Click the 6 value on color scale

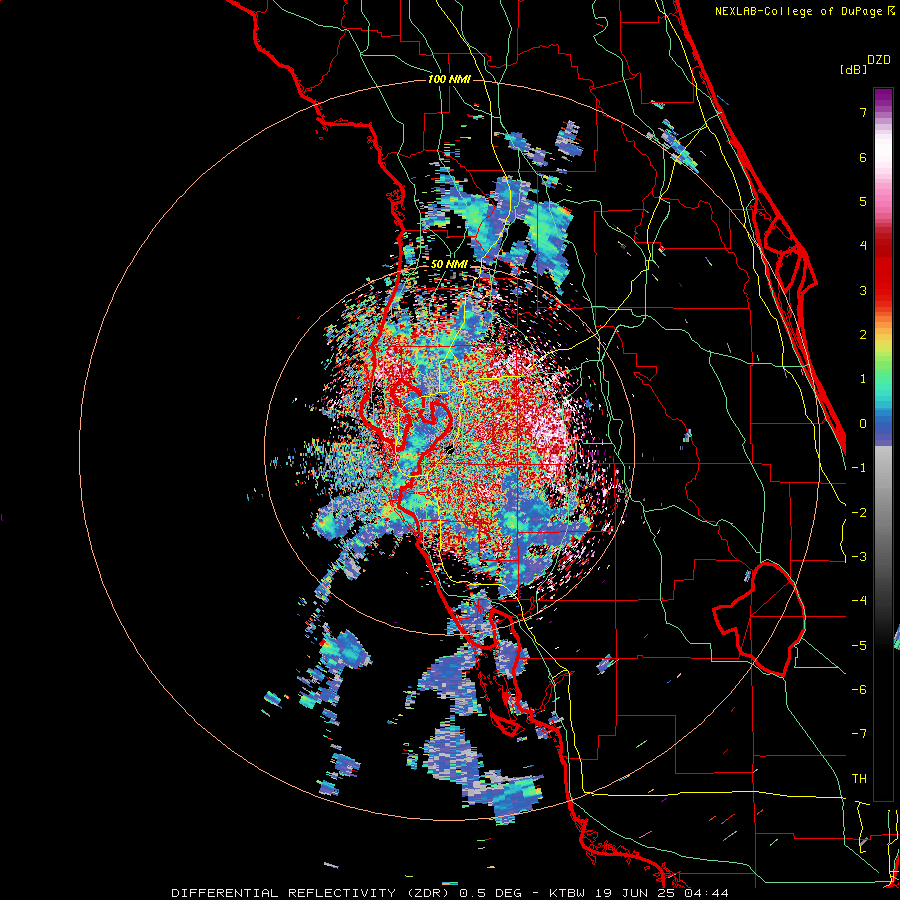click(863, 157)
